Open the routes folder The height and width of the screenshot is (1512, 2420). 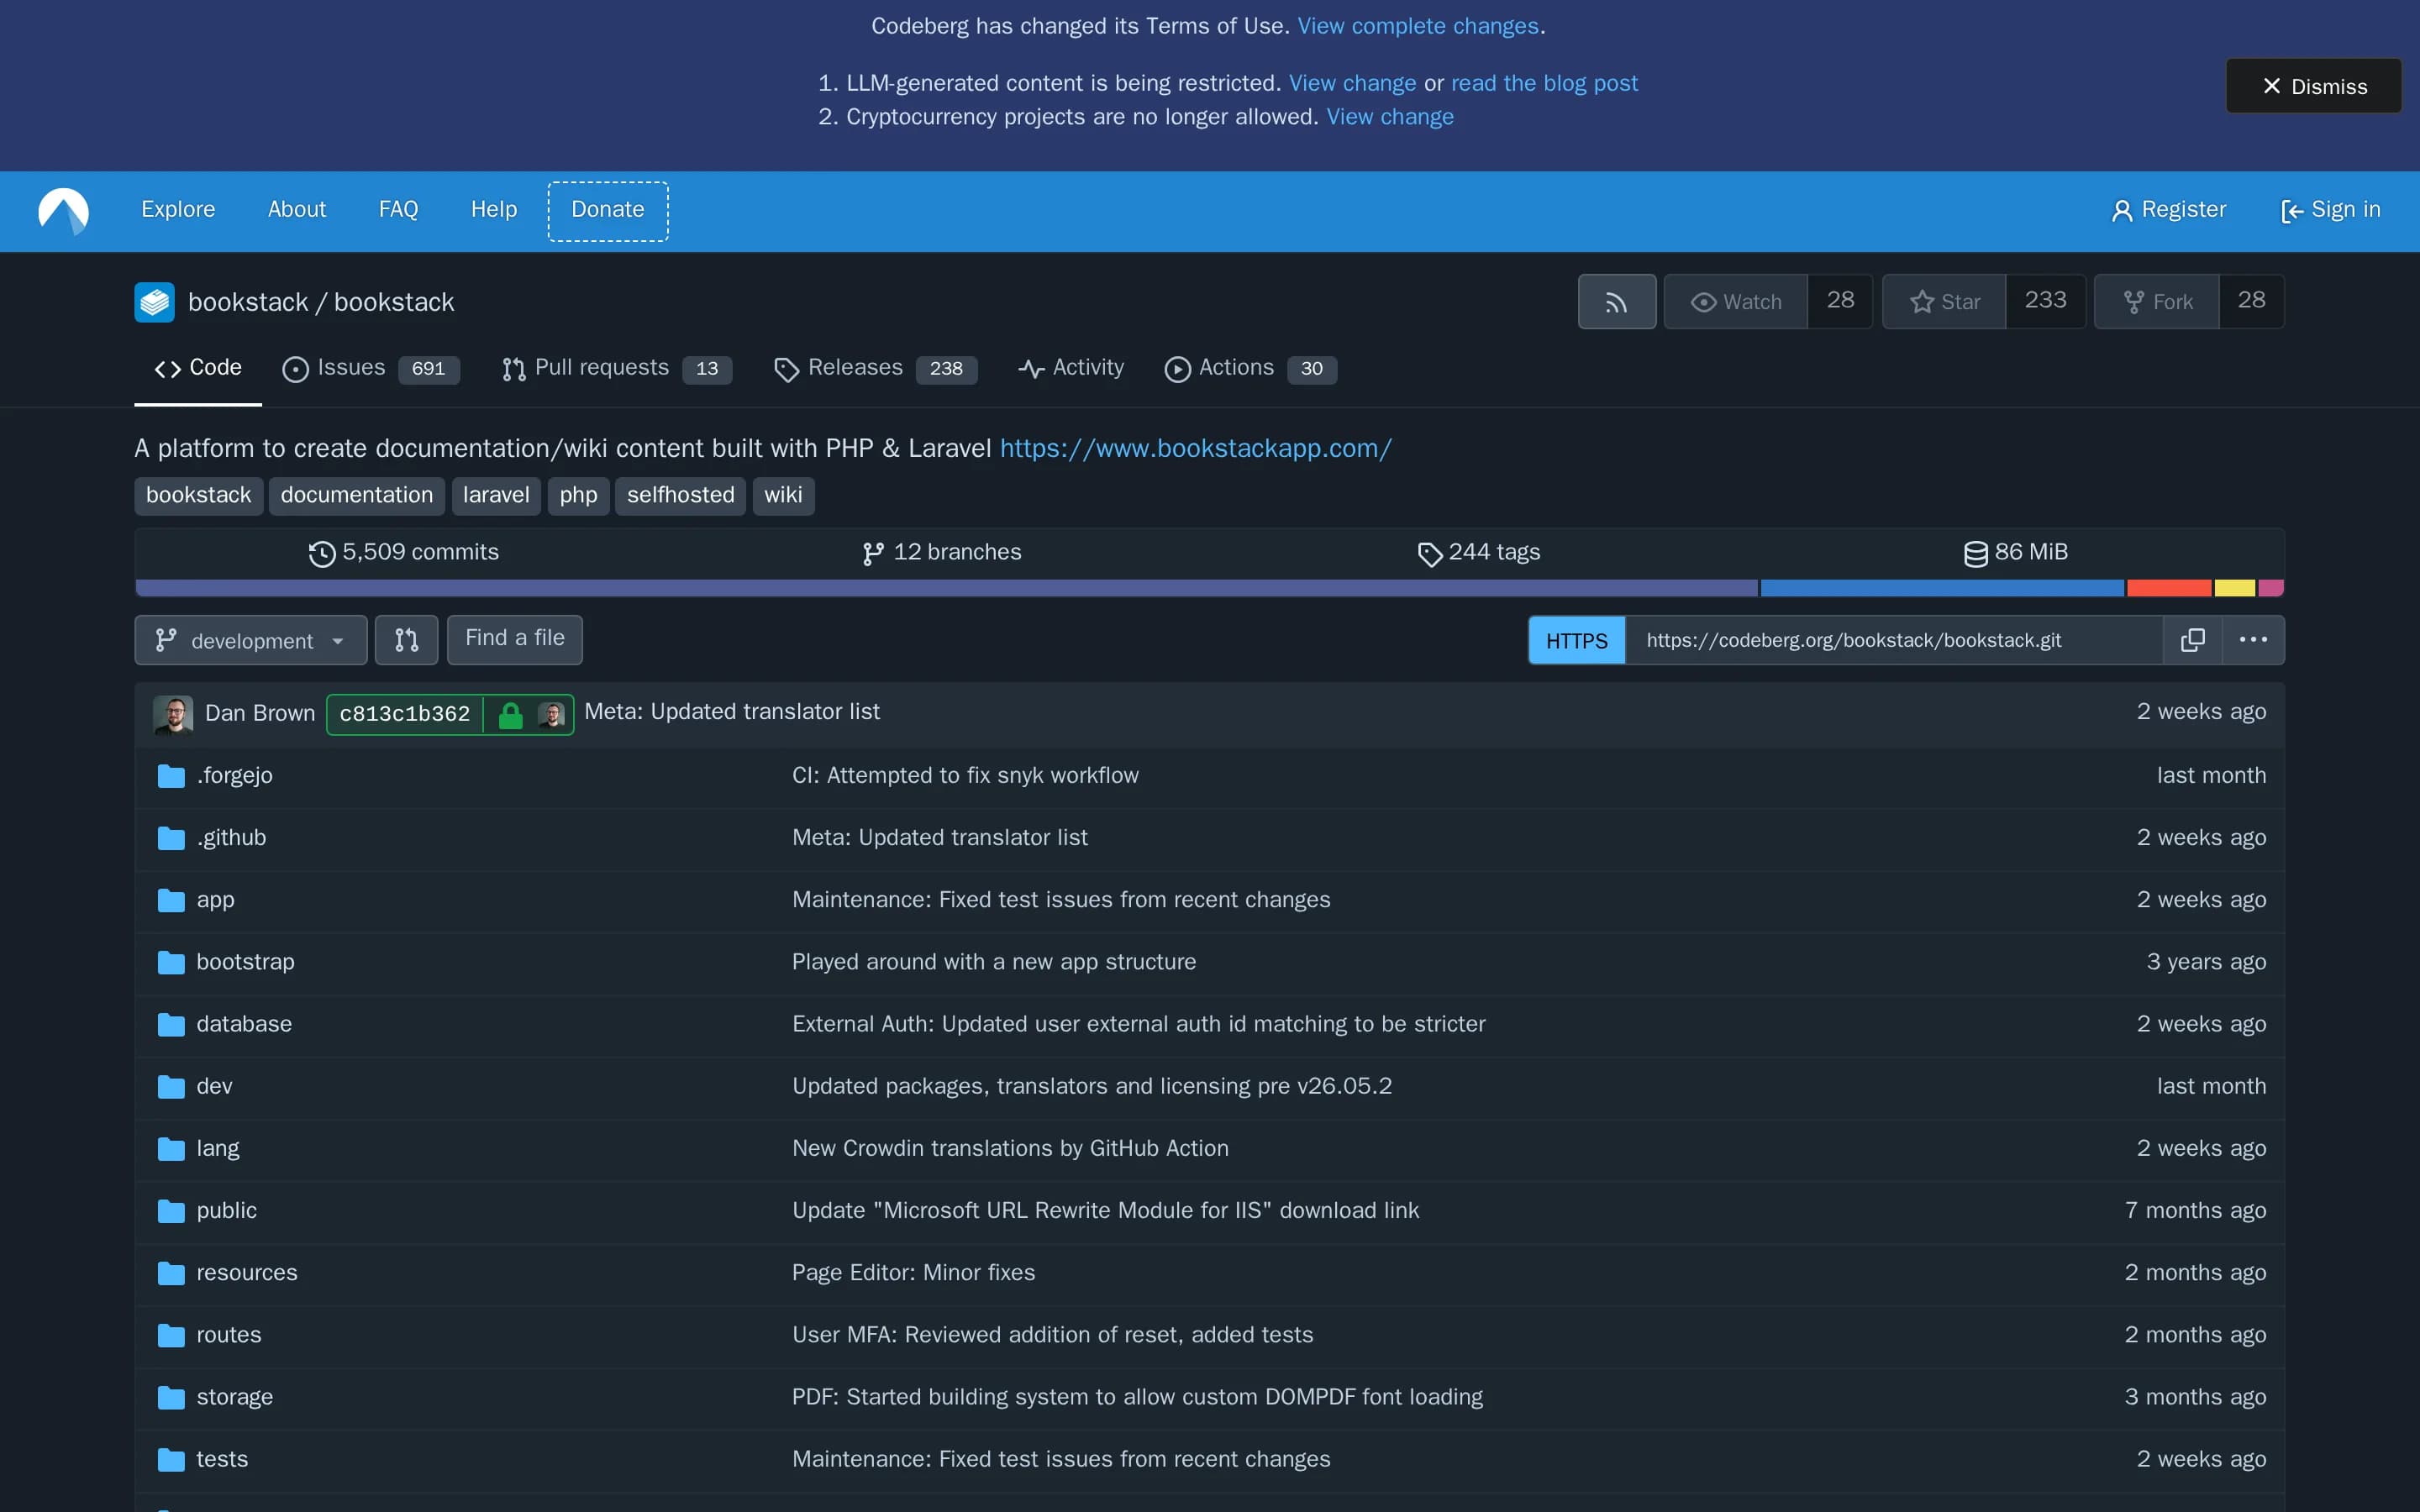point(228,1334)
